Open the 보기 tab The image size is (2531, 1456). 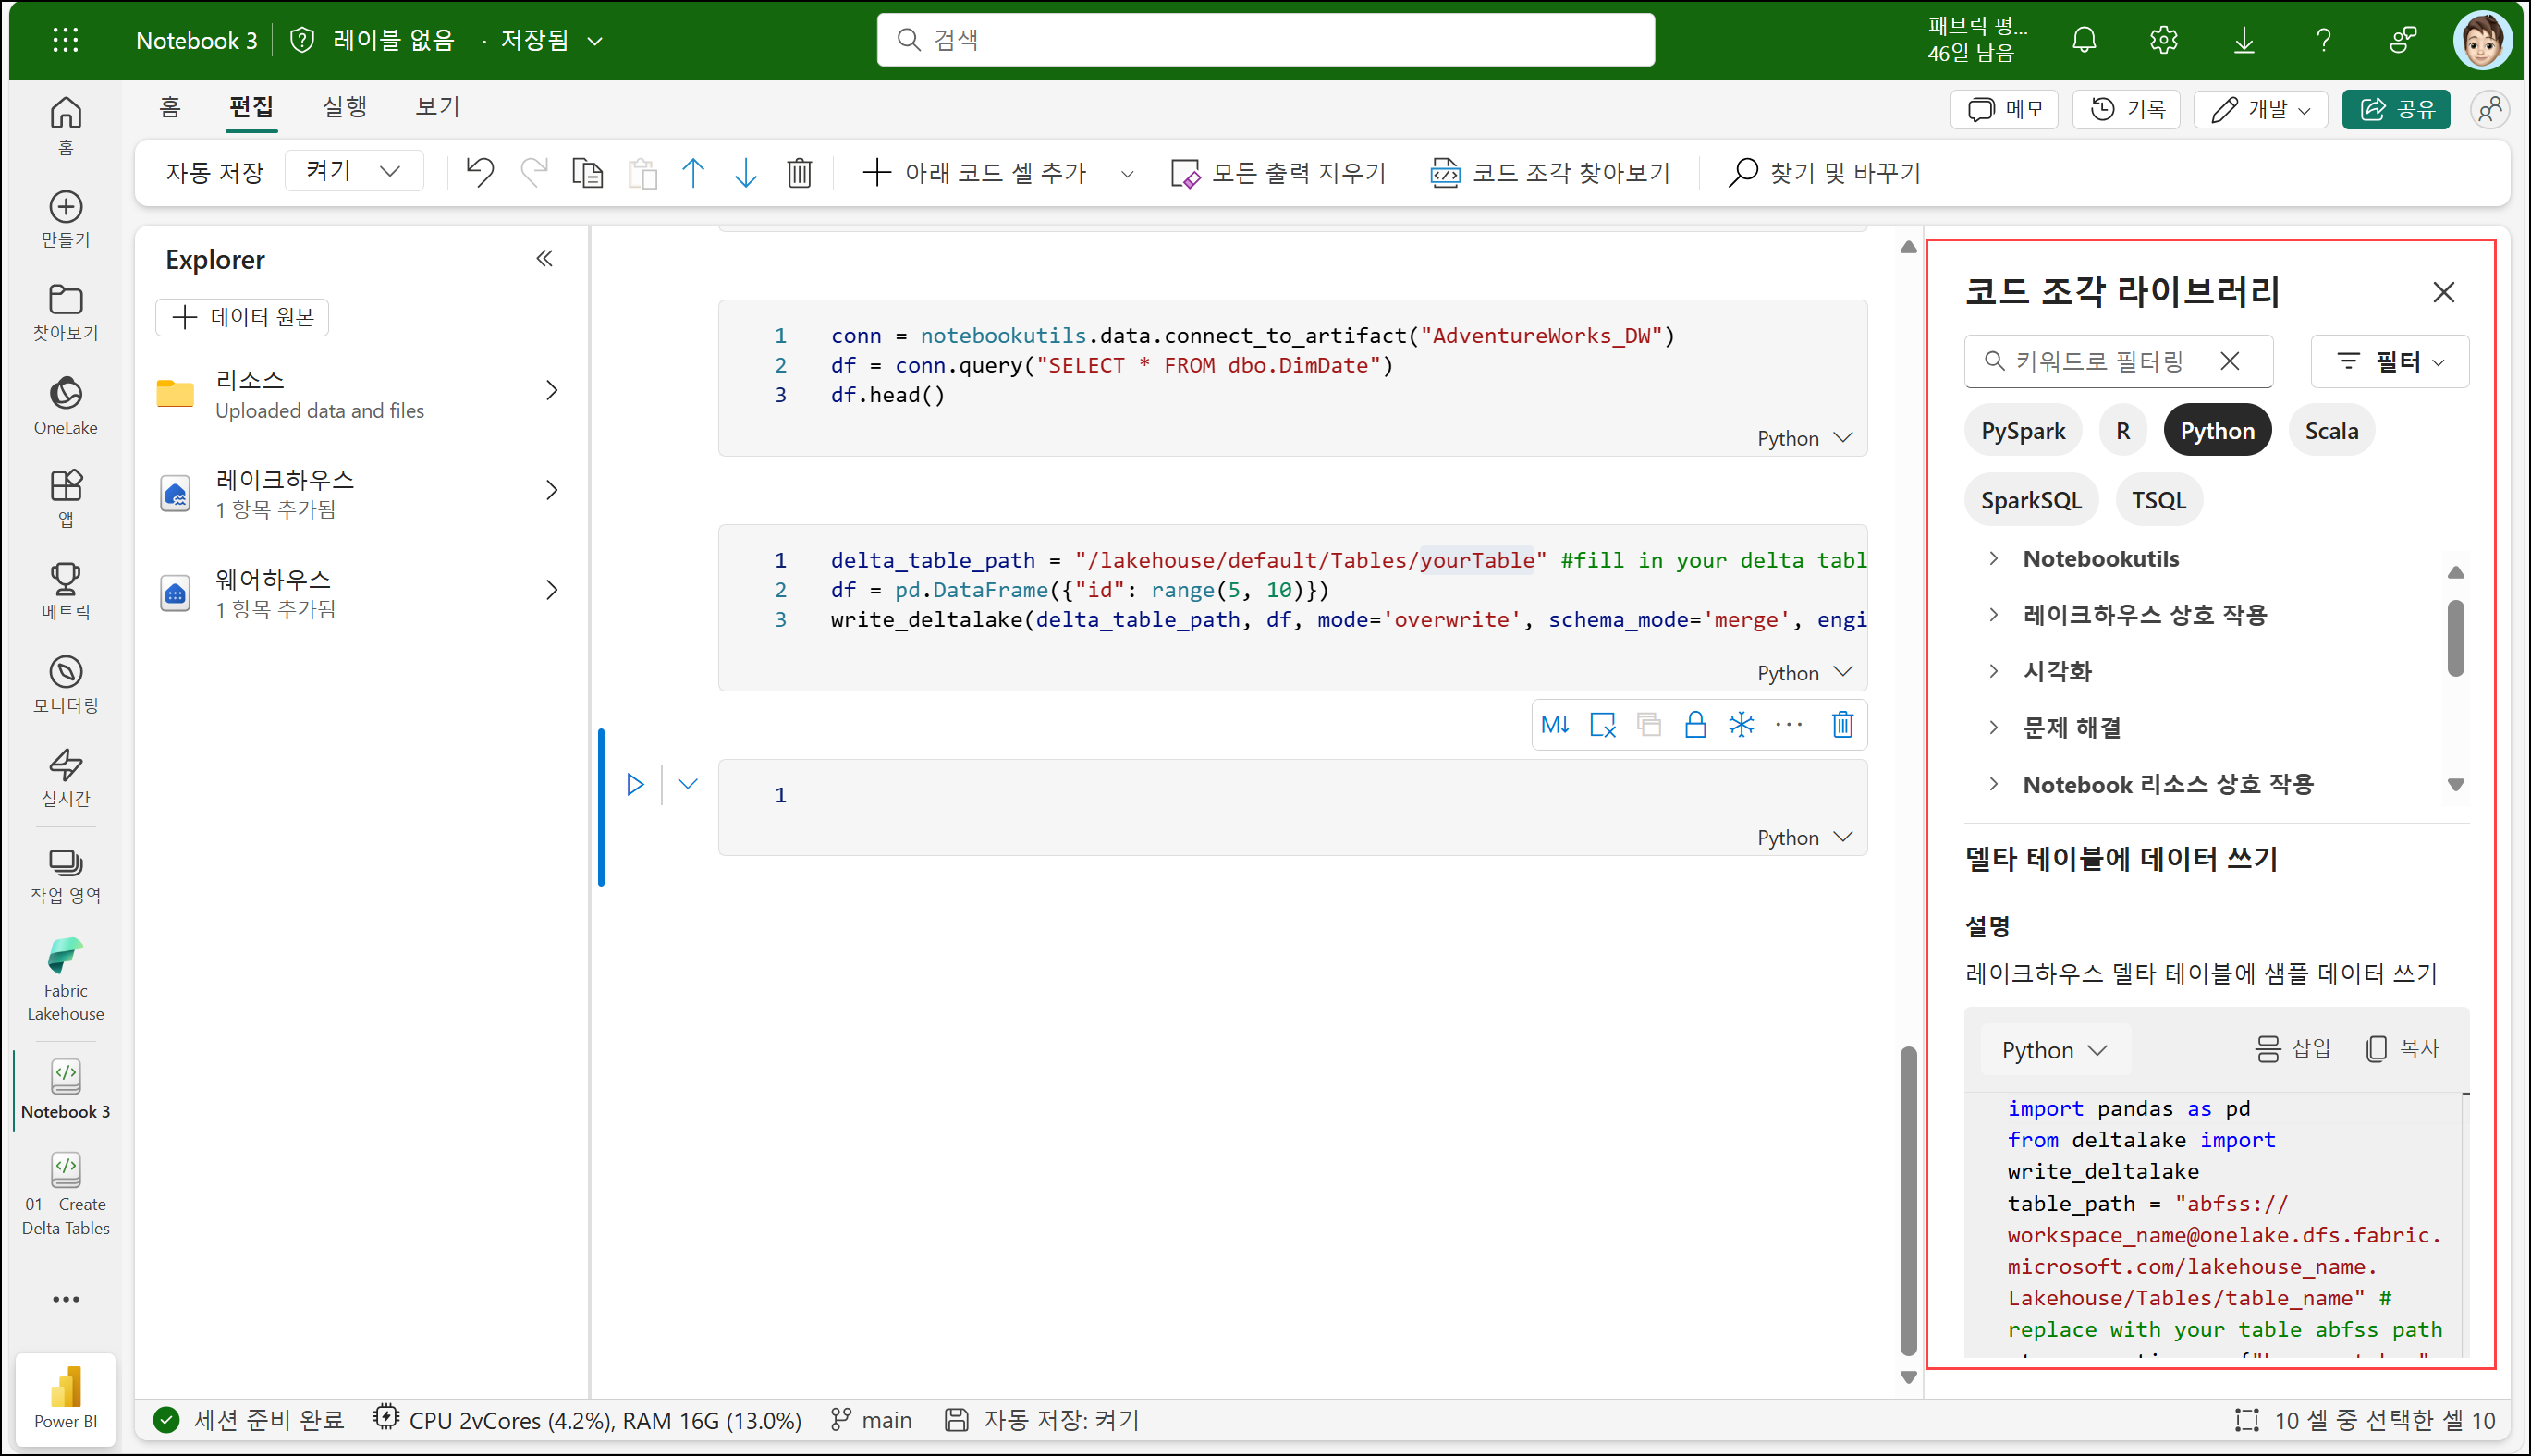tap(437, 106)
